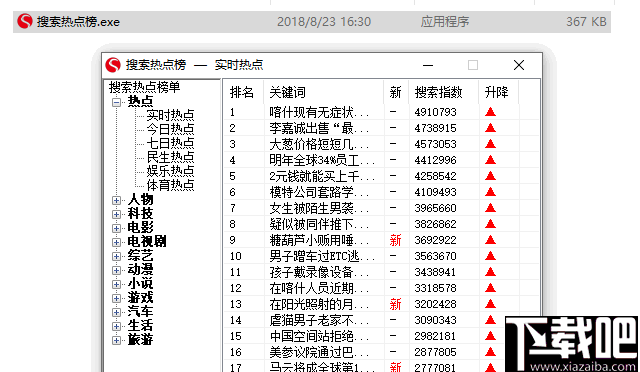Select the 电视剧 category label
The image size is (640, 372).
(147, 241)
